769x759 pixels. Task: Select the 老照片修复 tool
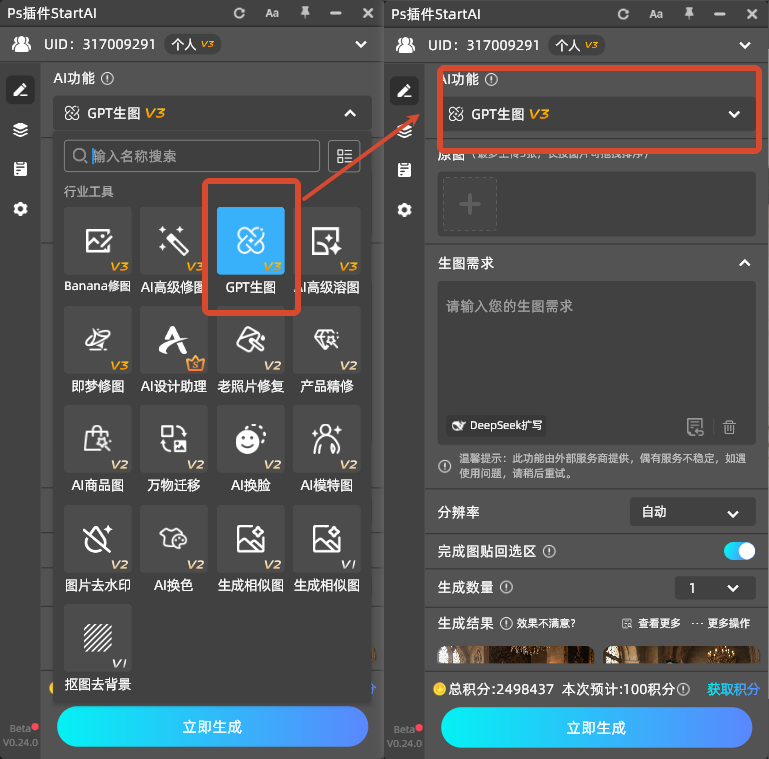(x=251, y=340)
